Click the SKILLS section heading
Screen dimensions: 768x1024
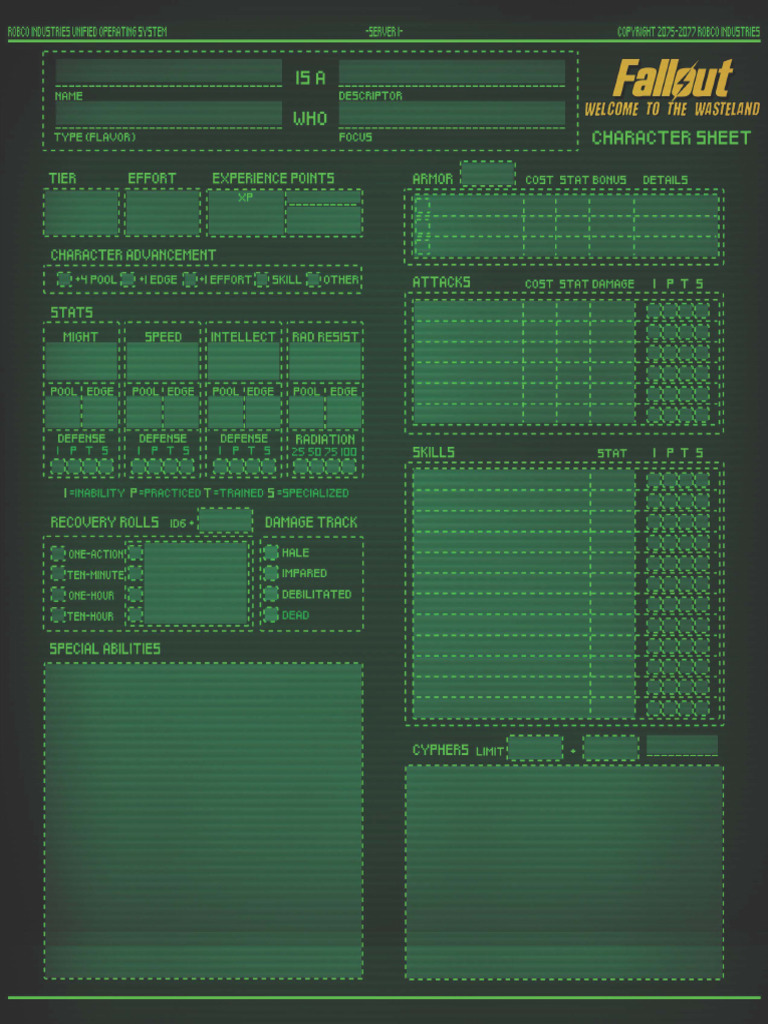433,452
